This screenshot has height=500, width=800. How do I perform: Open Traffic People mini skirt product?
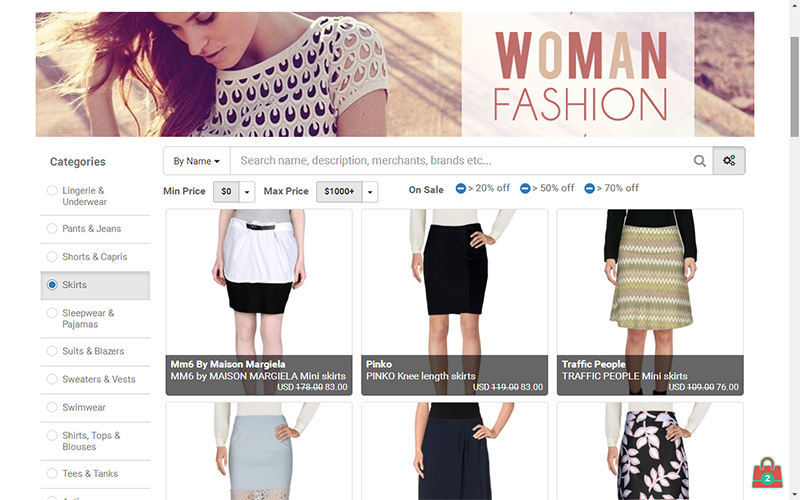(x=650, y=302)
